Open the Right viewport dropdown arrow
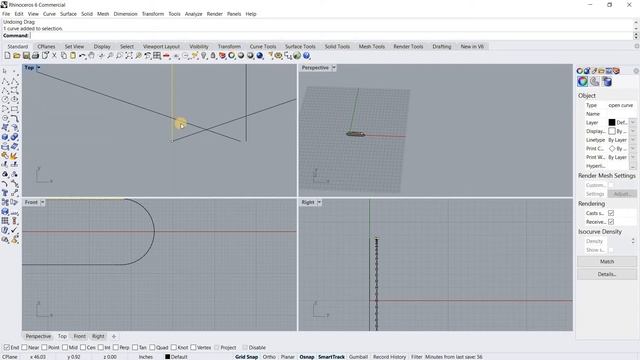The width and height of the screenshot is (640, 360). [319, 202]
